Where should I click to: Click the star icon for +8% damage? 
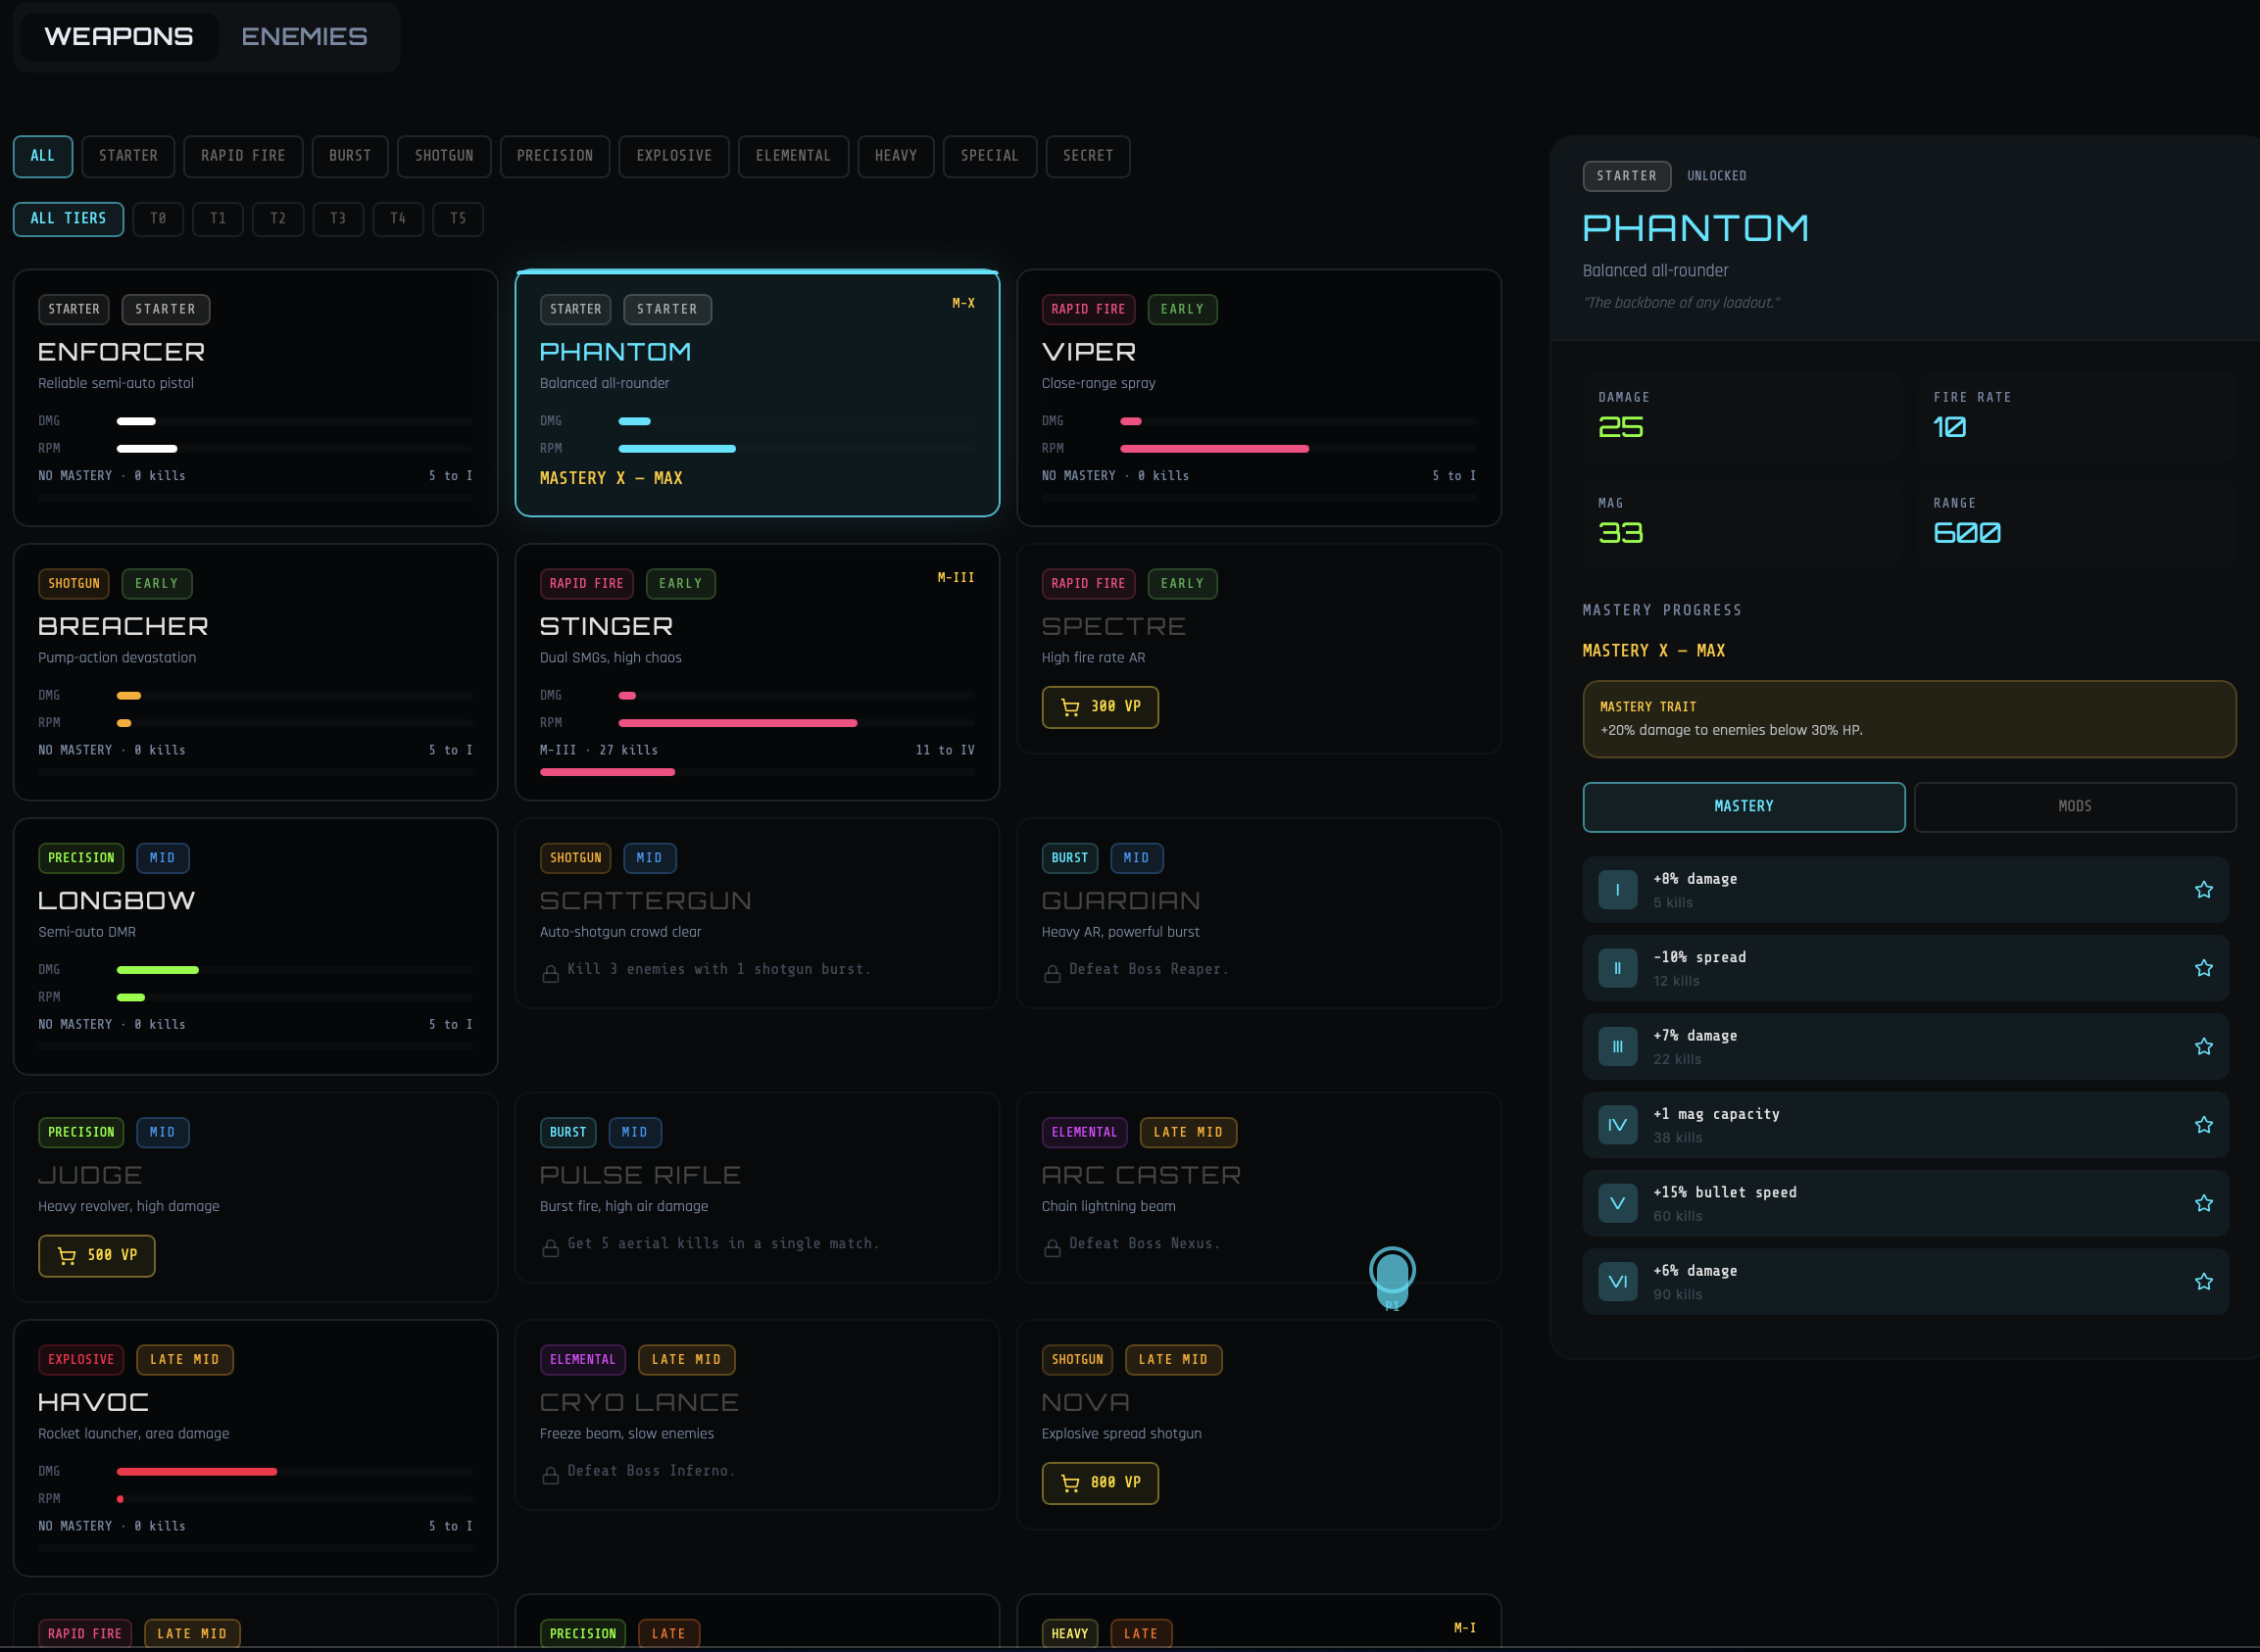click(x=2203, y=890)
